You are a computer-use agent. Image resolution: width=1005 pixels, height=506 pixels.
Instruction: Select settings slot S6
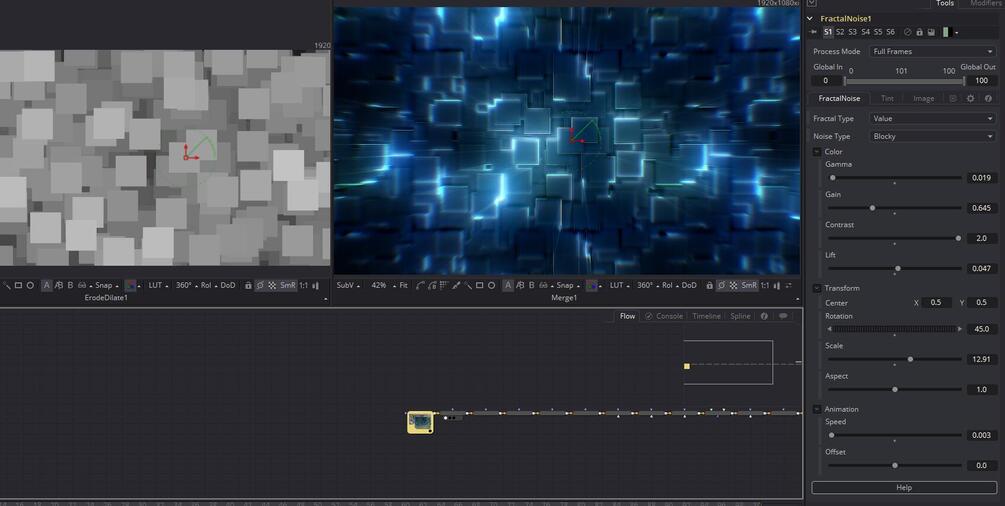(890, 32)
